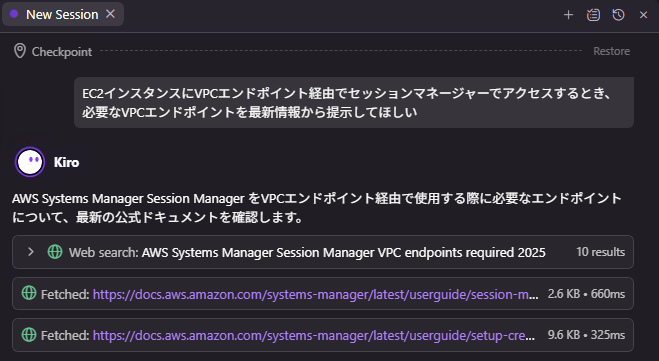
Task: Close the New Session tab
Action: tap(110, 14)
